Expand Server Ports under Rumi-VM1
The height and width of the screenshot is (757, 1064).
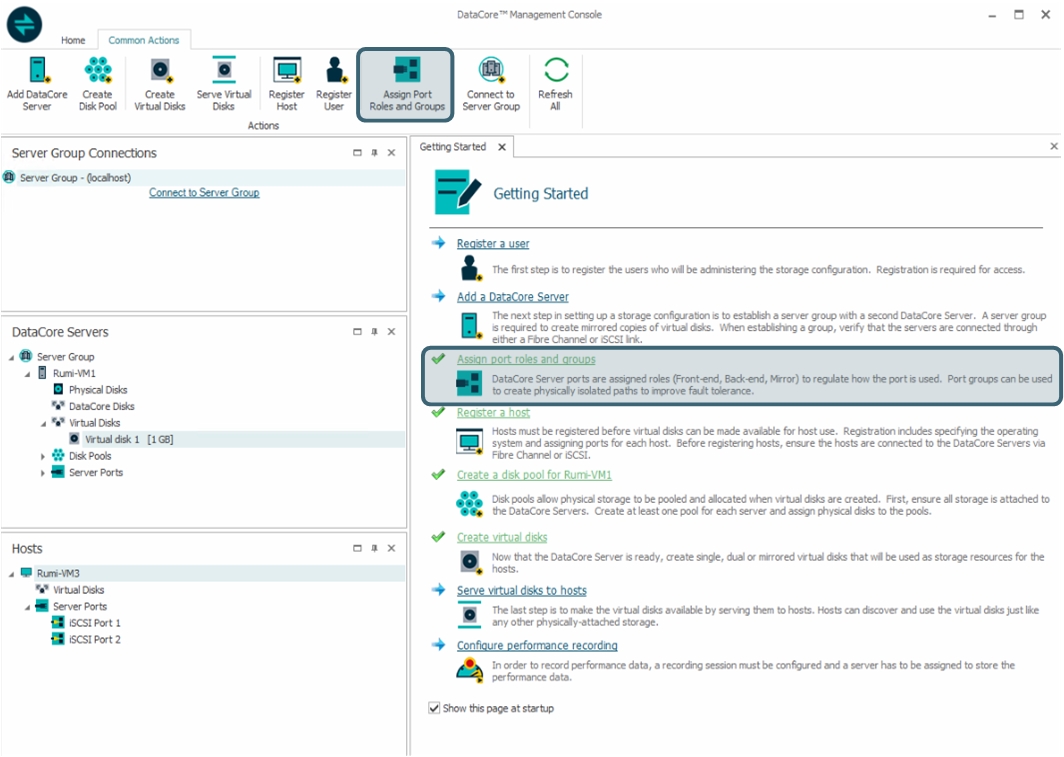[43, 473]
